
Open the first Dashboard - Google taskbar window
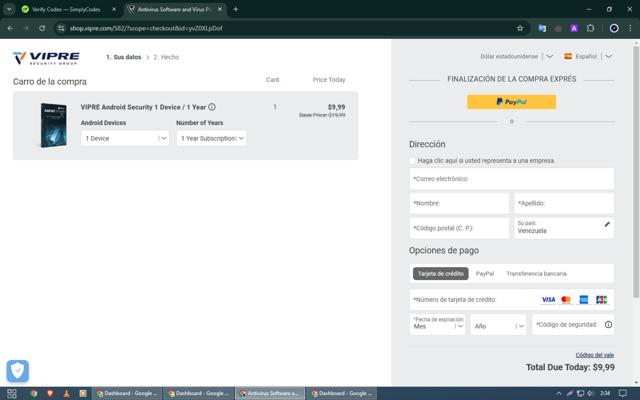127,393
